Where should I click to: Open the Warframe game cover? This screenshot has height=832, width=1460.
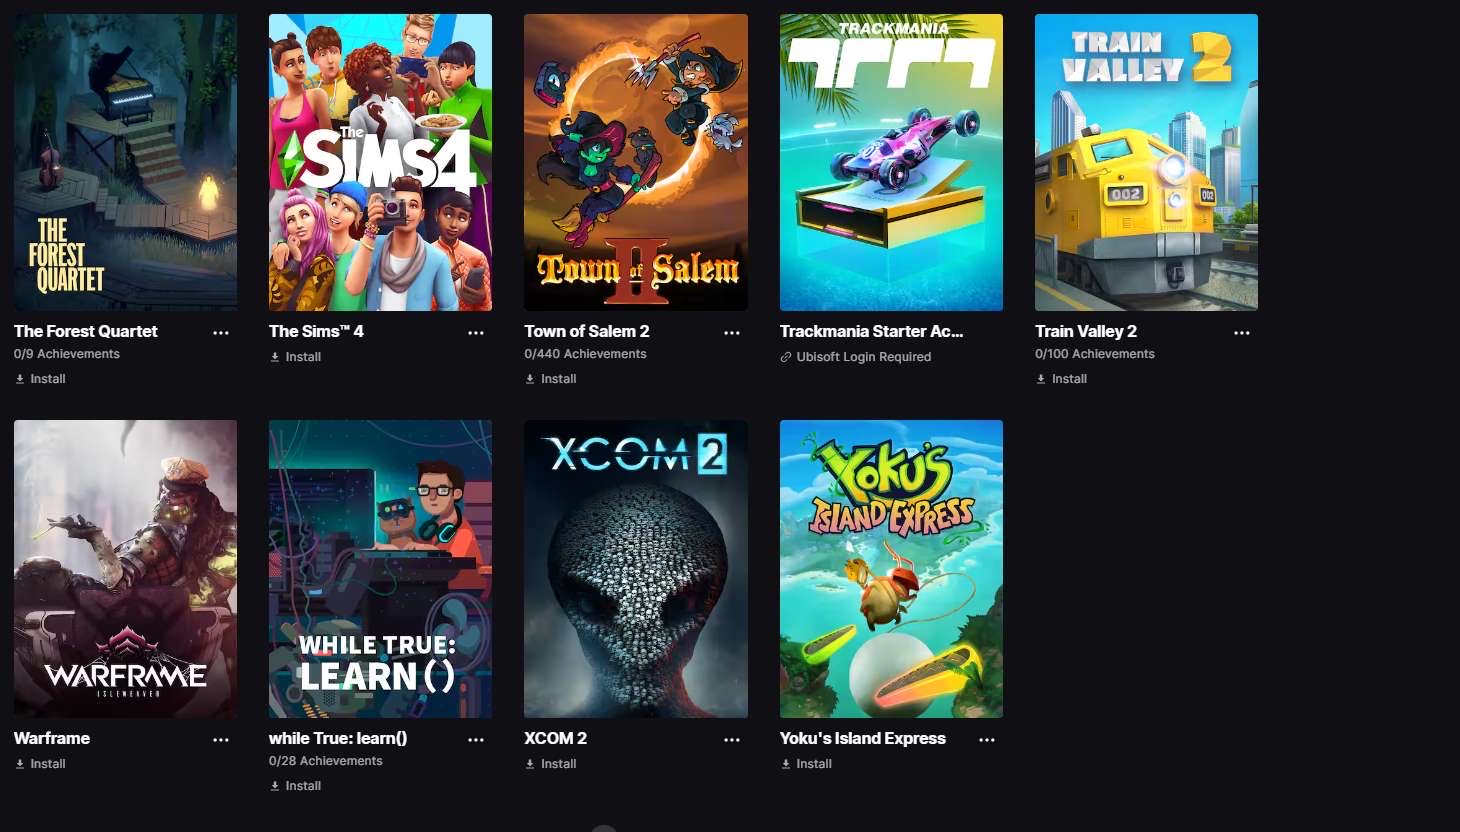coord(125,569)
